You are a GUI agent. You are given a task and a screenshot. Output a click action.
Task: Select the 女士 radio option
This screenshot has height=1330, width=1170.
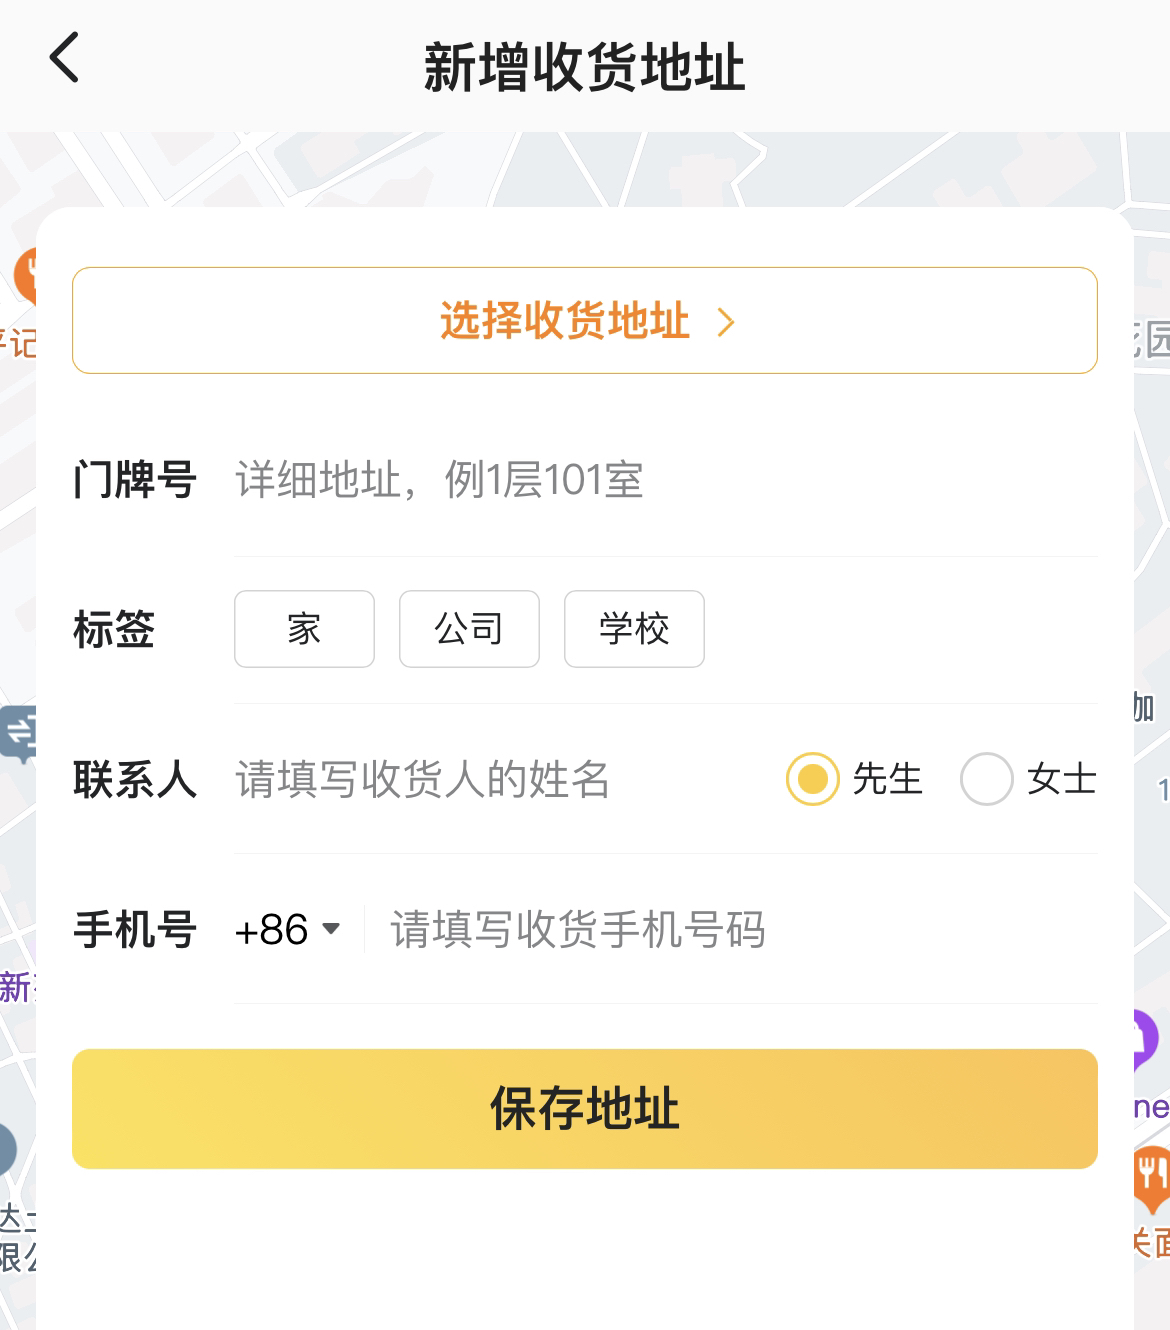click(x=987, y=779)
